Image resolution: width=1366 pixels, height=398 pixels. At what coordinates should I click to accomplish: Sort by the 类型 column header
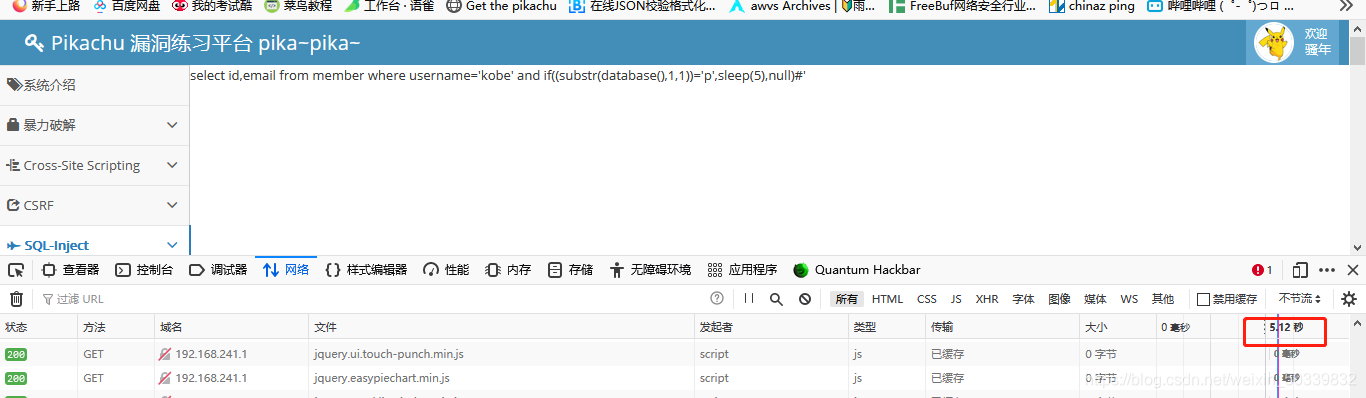click(x=887, y=327)
